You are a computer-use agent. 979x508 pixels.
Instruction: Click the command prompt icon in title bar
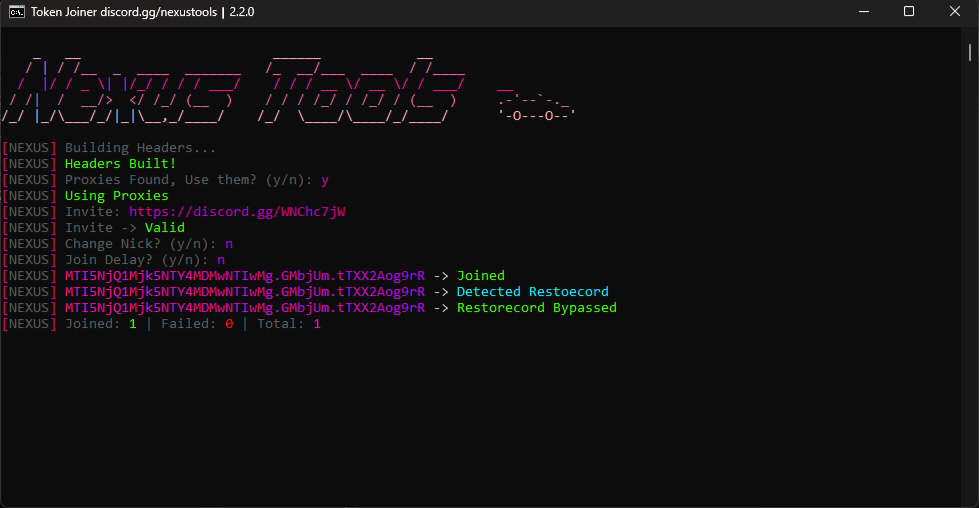point(17,12)
